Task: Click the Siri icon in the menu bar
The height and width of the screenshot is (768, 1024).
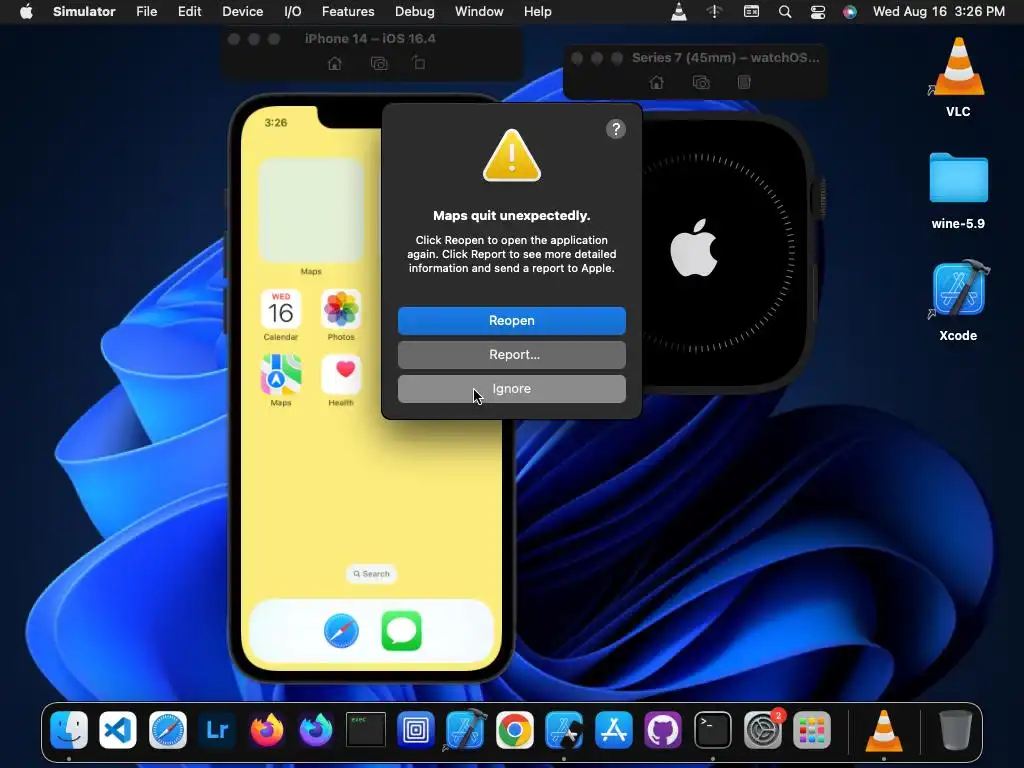Action: click(x=850, y=12)
